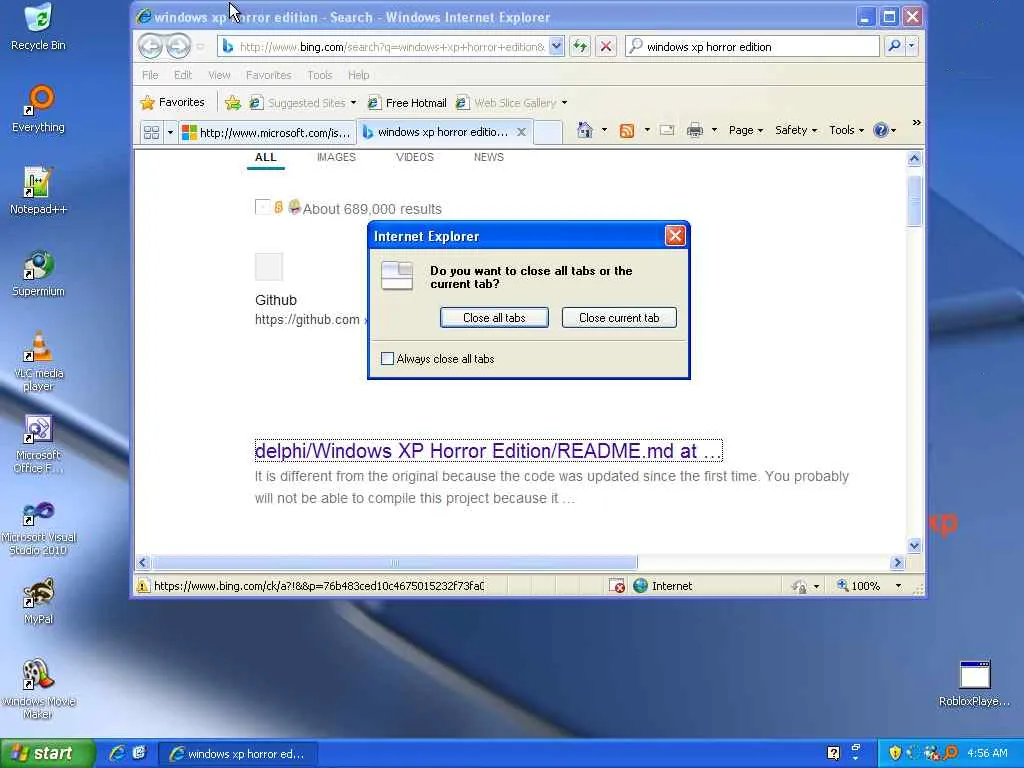This screenshot has height=768, width=1024.
Task: Click the pop-up blocked status bar icon
Action: (617, 586)
